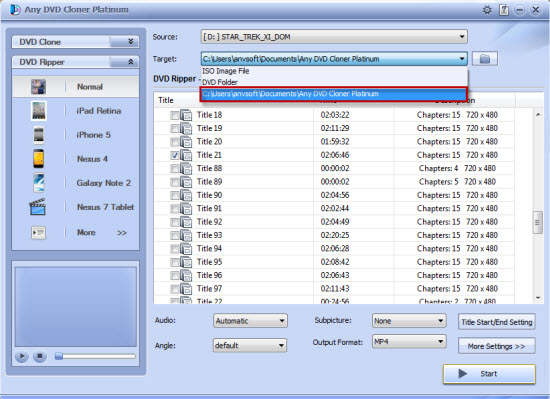Check the Title 95 checkbox

(174, 262)
